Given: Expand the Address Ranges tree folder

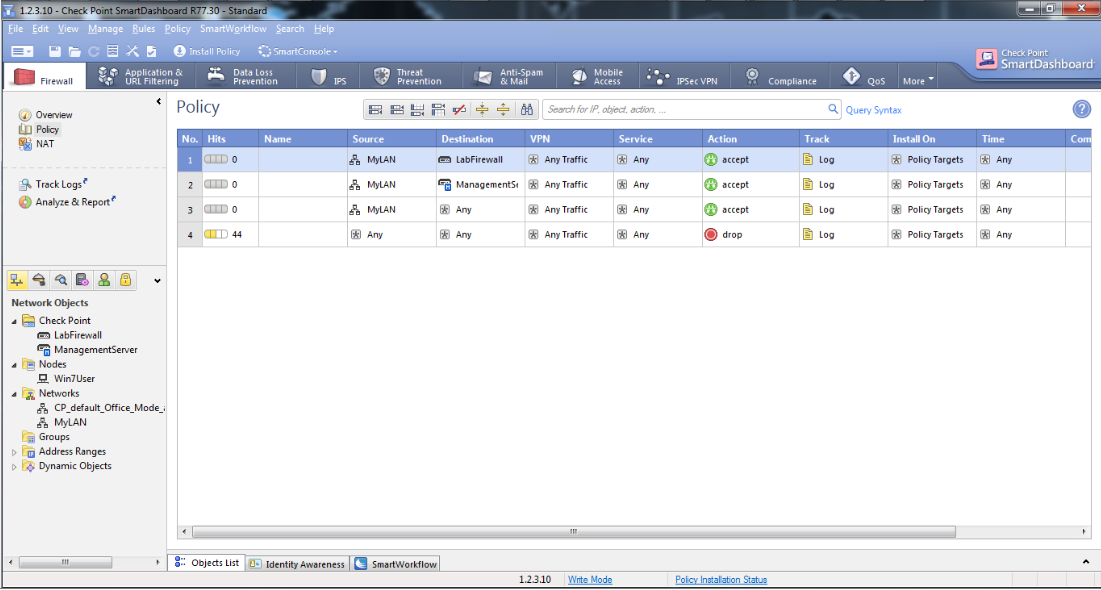Looking at the screenshot, I should 15,452.
